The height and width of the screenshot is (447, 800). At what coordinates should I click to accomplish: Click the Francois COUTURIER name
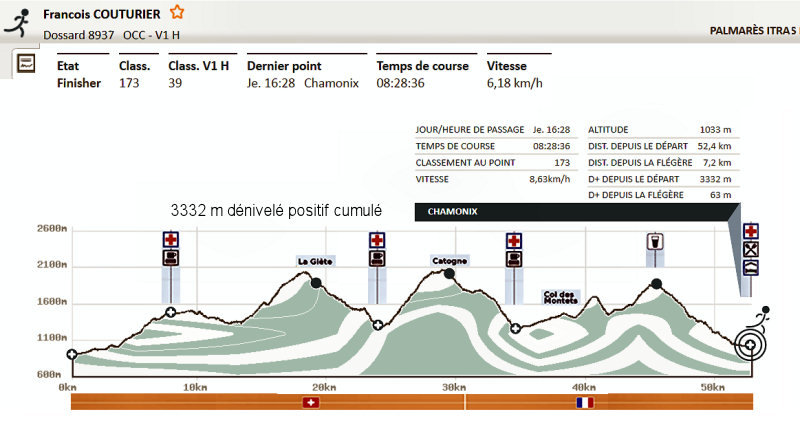coord(102,14)
